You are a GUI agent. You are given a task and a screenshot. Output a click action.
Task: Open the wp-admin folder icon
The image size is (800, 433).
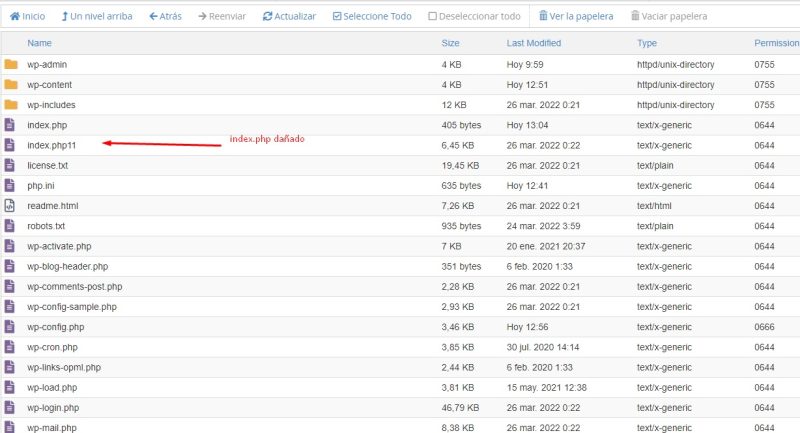pos(11,65)
